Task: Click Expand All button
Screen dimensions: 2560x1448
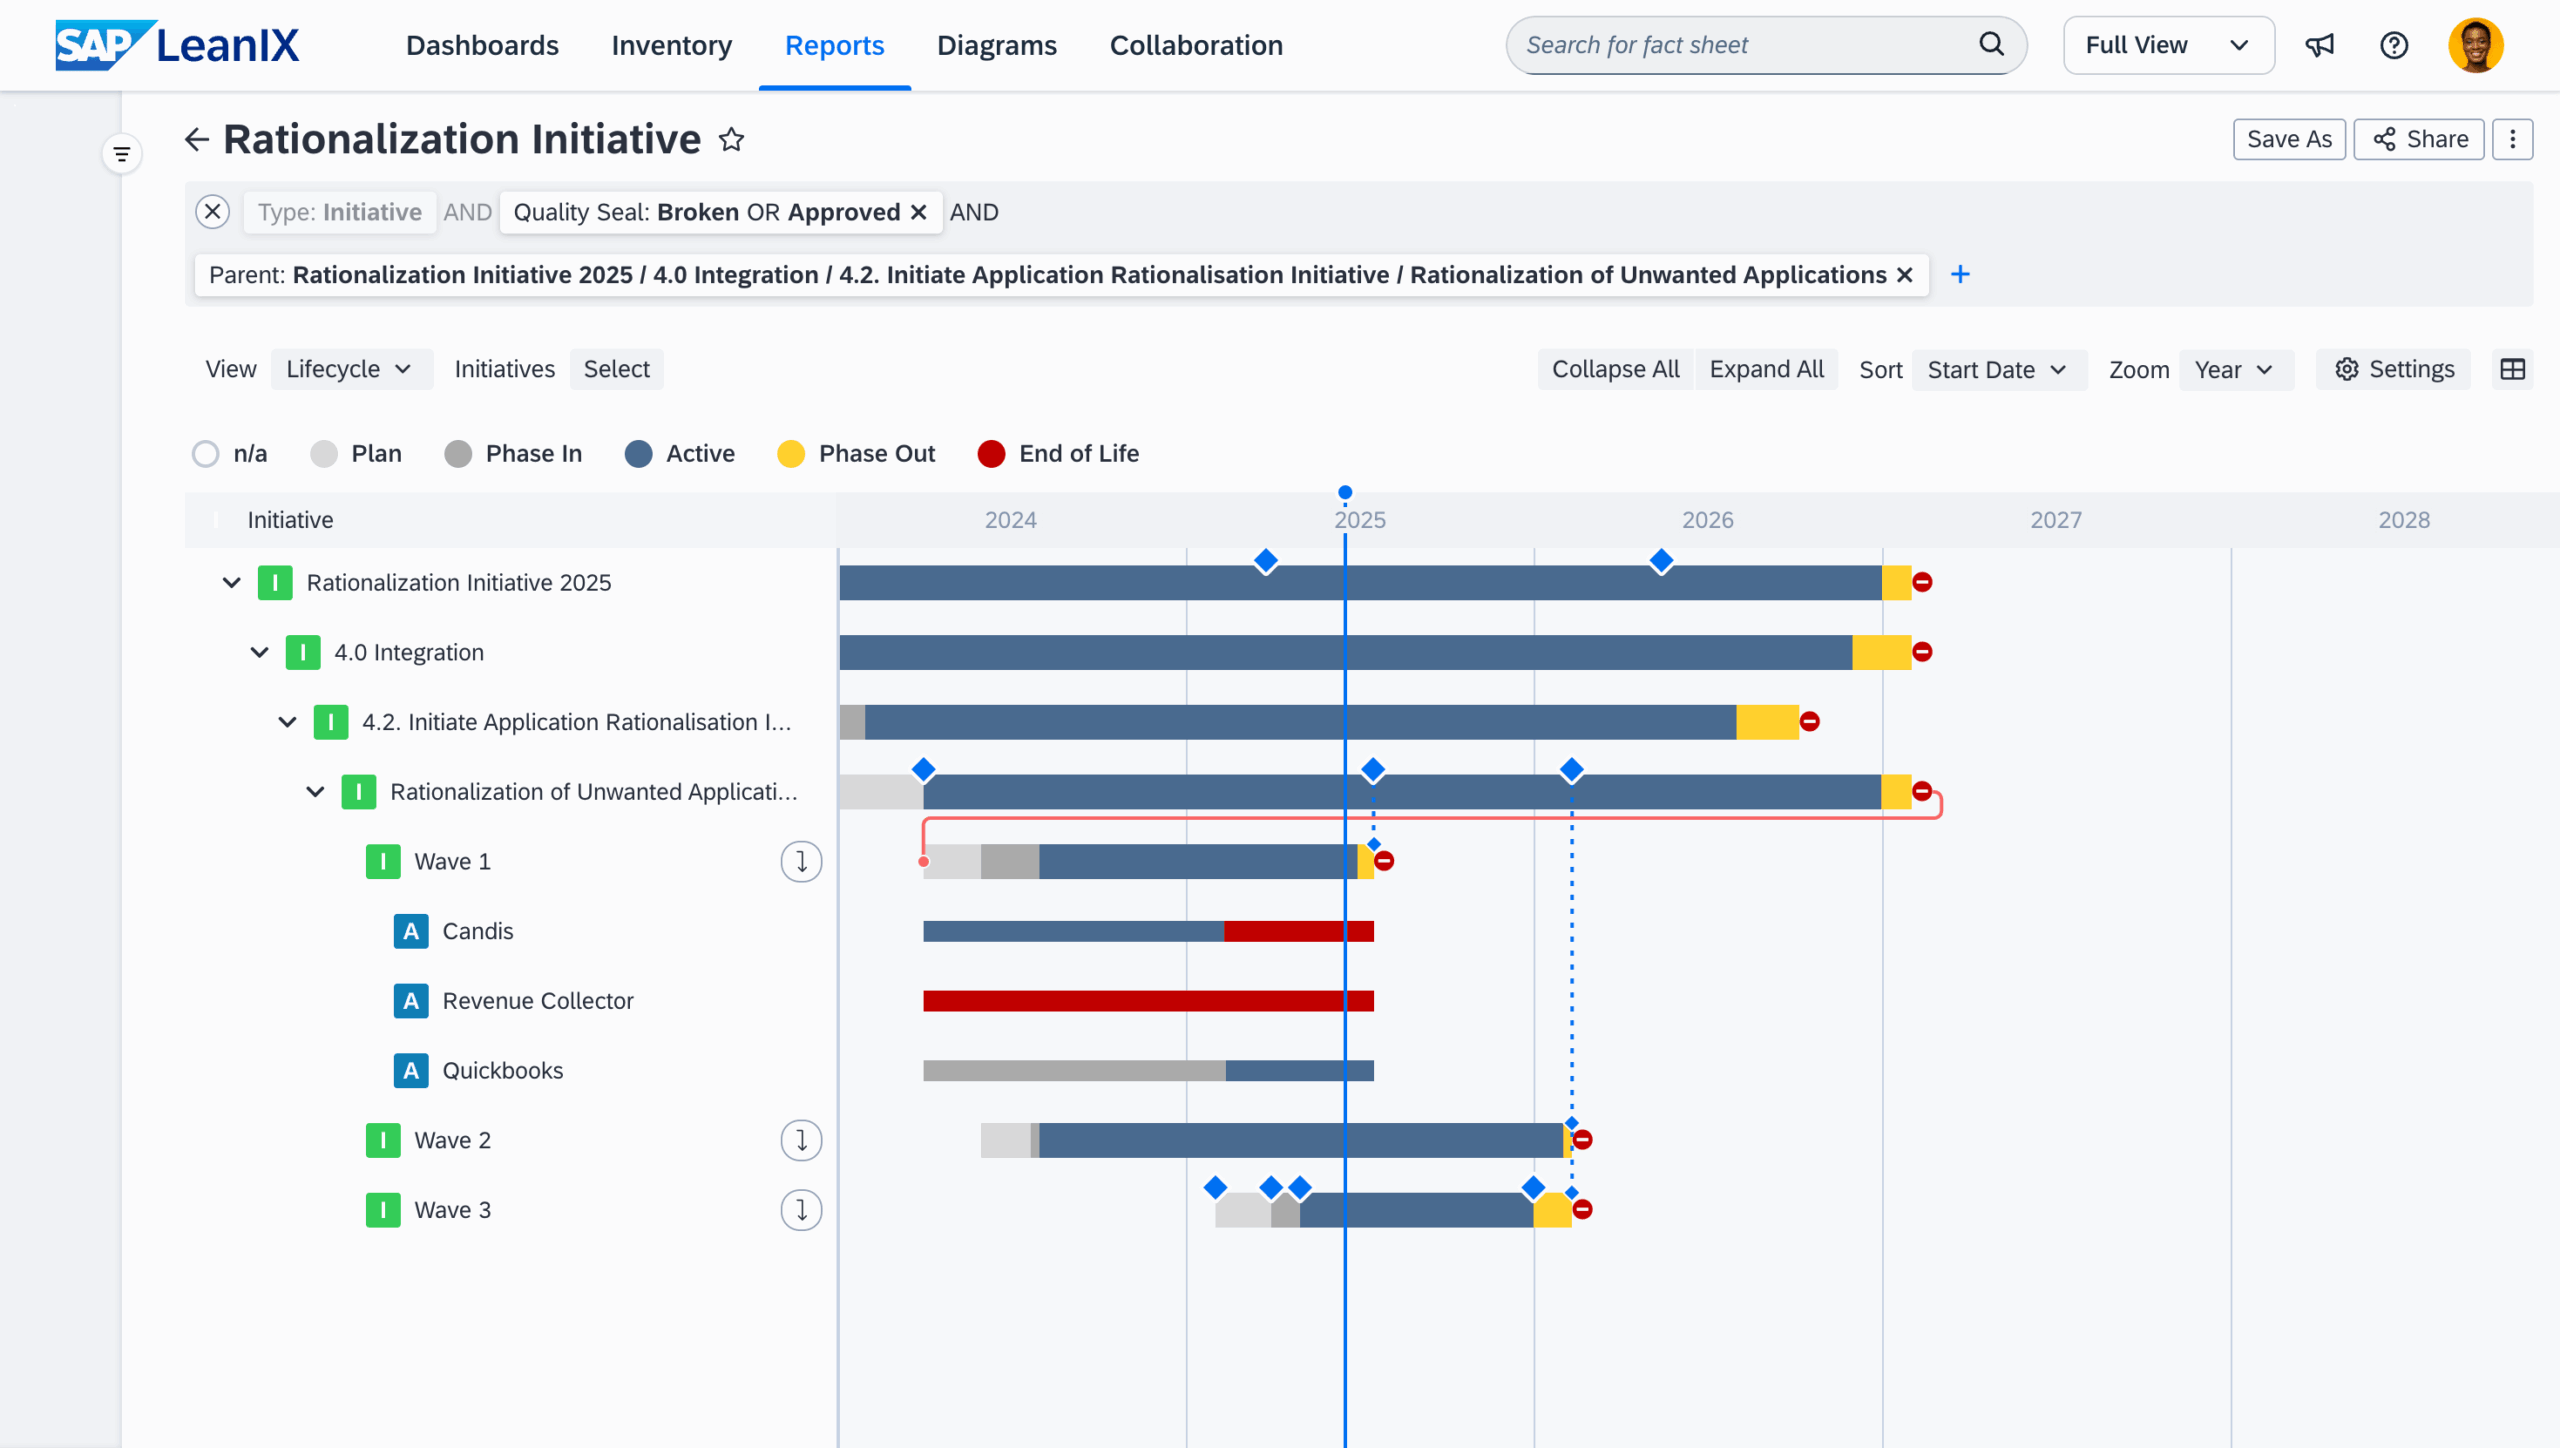Action: 1766,369
